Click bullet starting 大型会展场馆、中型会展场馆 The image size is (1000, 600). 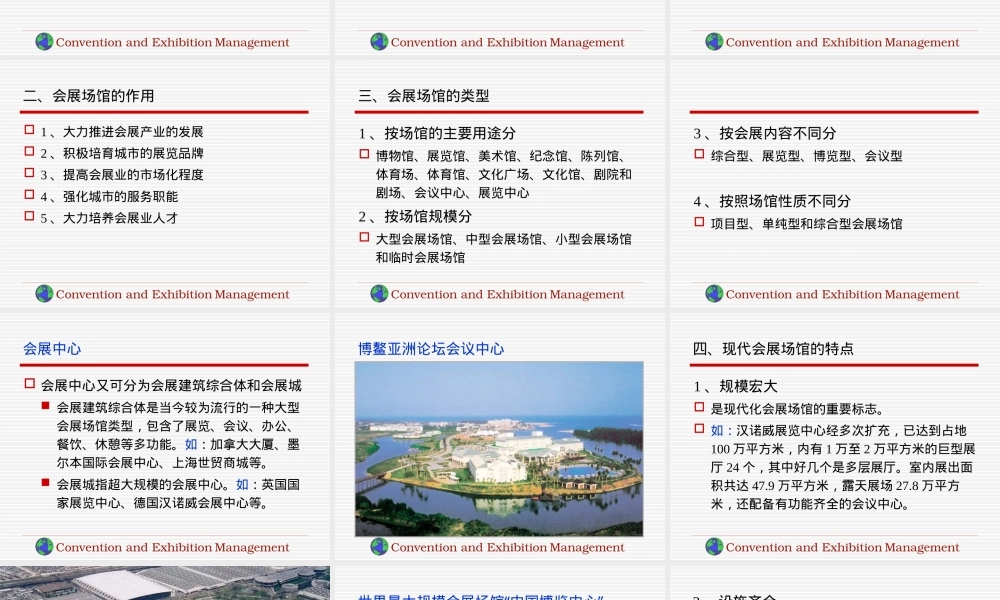coord(503,249)
